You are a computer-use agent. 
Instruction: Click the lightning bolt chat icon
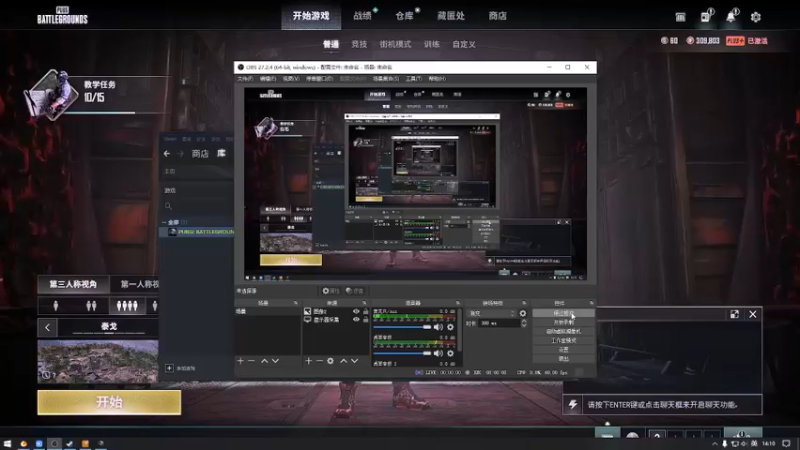coord(573,405)
